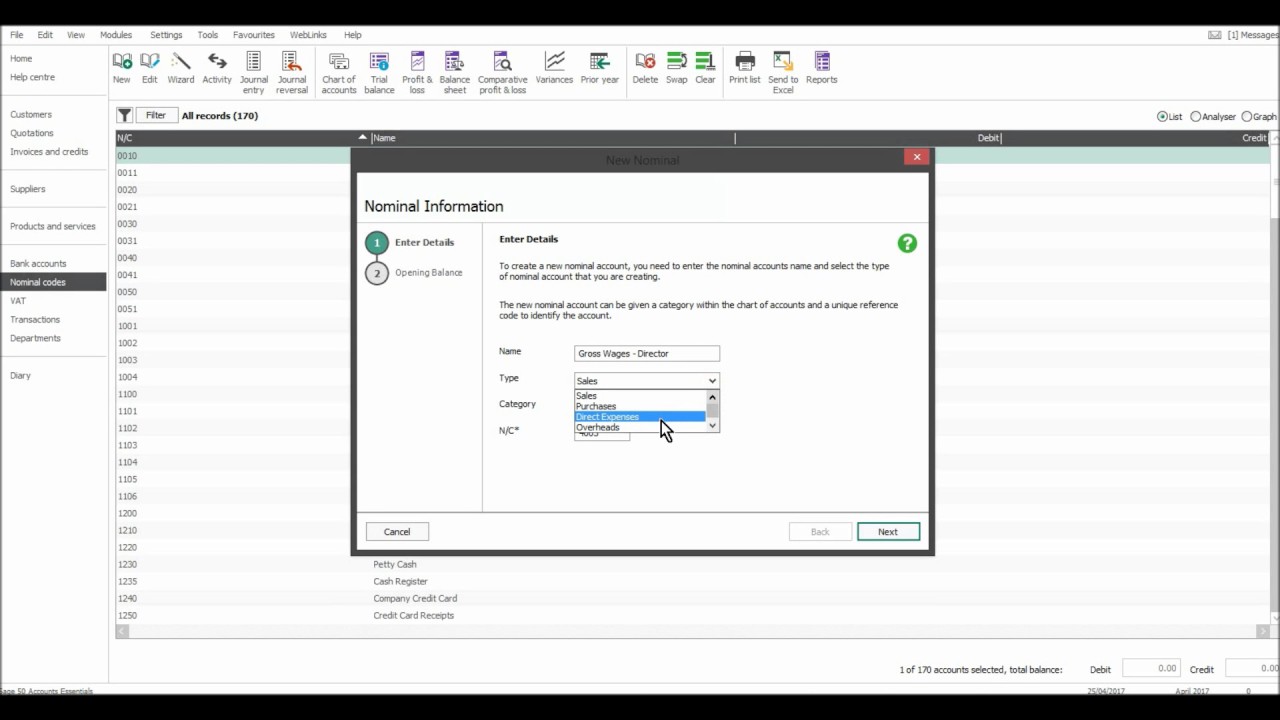Click the Delete record icon
This screenshot has width=1280, height=720.
[x=646, y=68]
